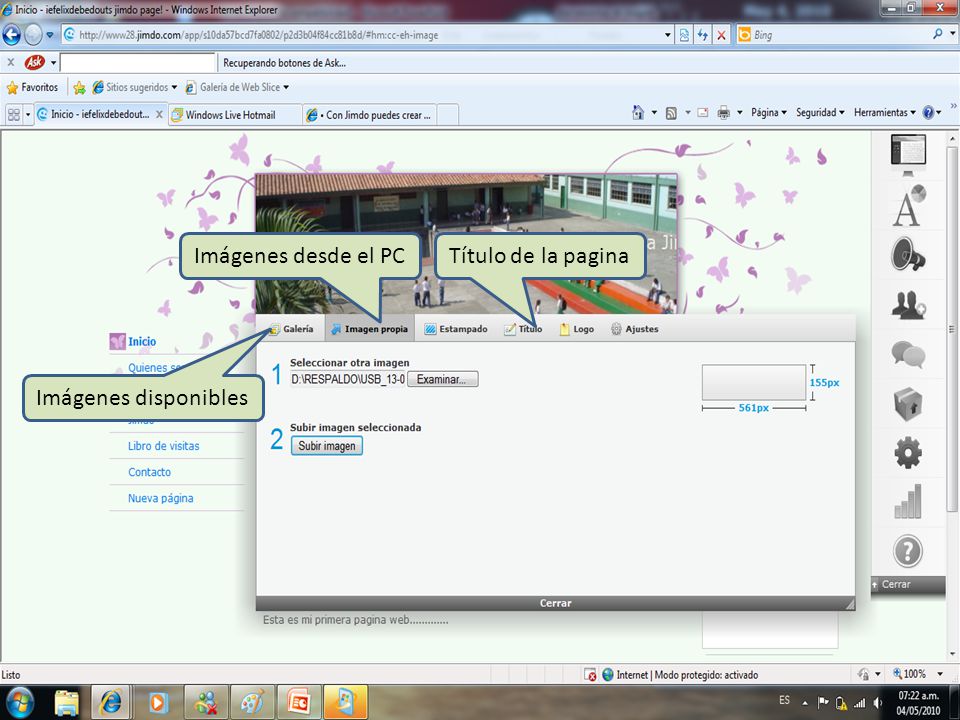Click the Favoritos button
Image resolution: width=960 pixels, height=720 pixels.
pos(32,88)
